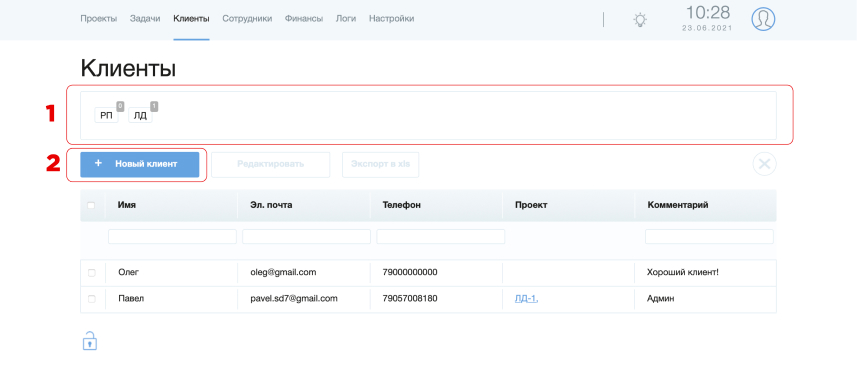Switch to the Задачи tab

145,19
